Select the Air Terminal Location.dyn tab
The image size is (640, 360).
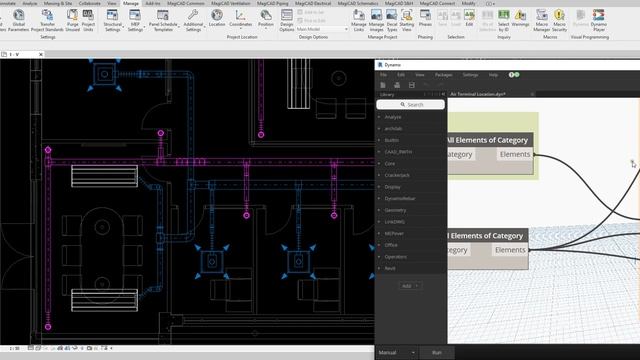coord(478,94)
